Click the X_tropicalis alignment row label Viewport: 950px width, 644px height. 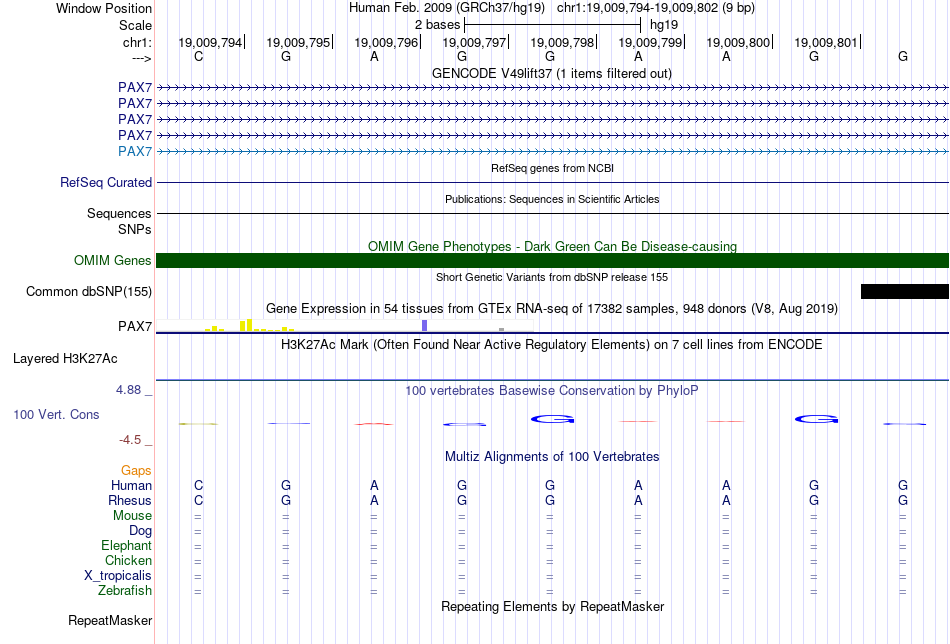point(118,576)
